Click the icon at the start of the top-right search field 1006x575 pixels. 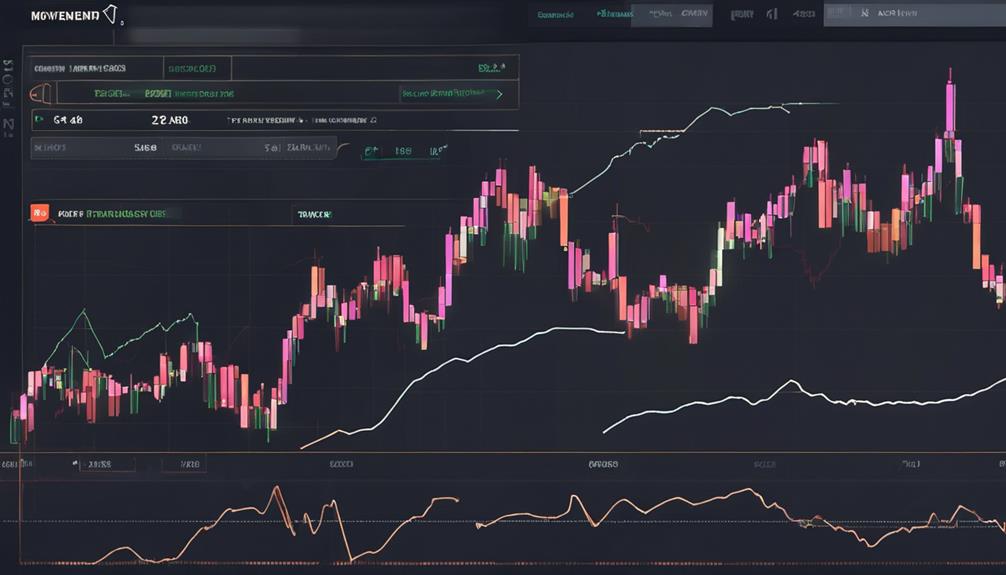click(x=864, y=13)
